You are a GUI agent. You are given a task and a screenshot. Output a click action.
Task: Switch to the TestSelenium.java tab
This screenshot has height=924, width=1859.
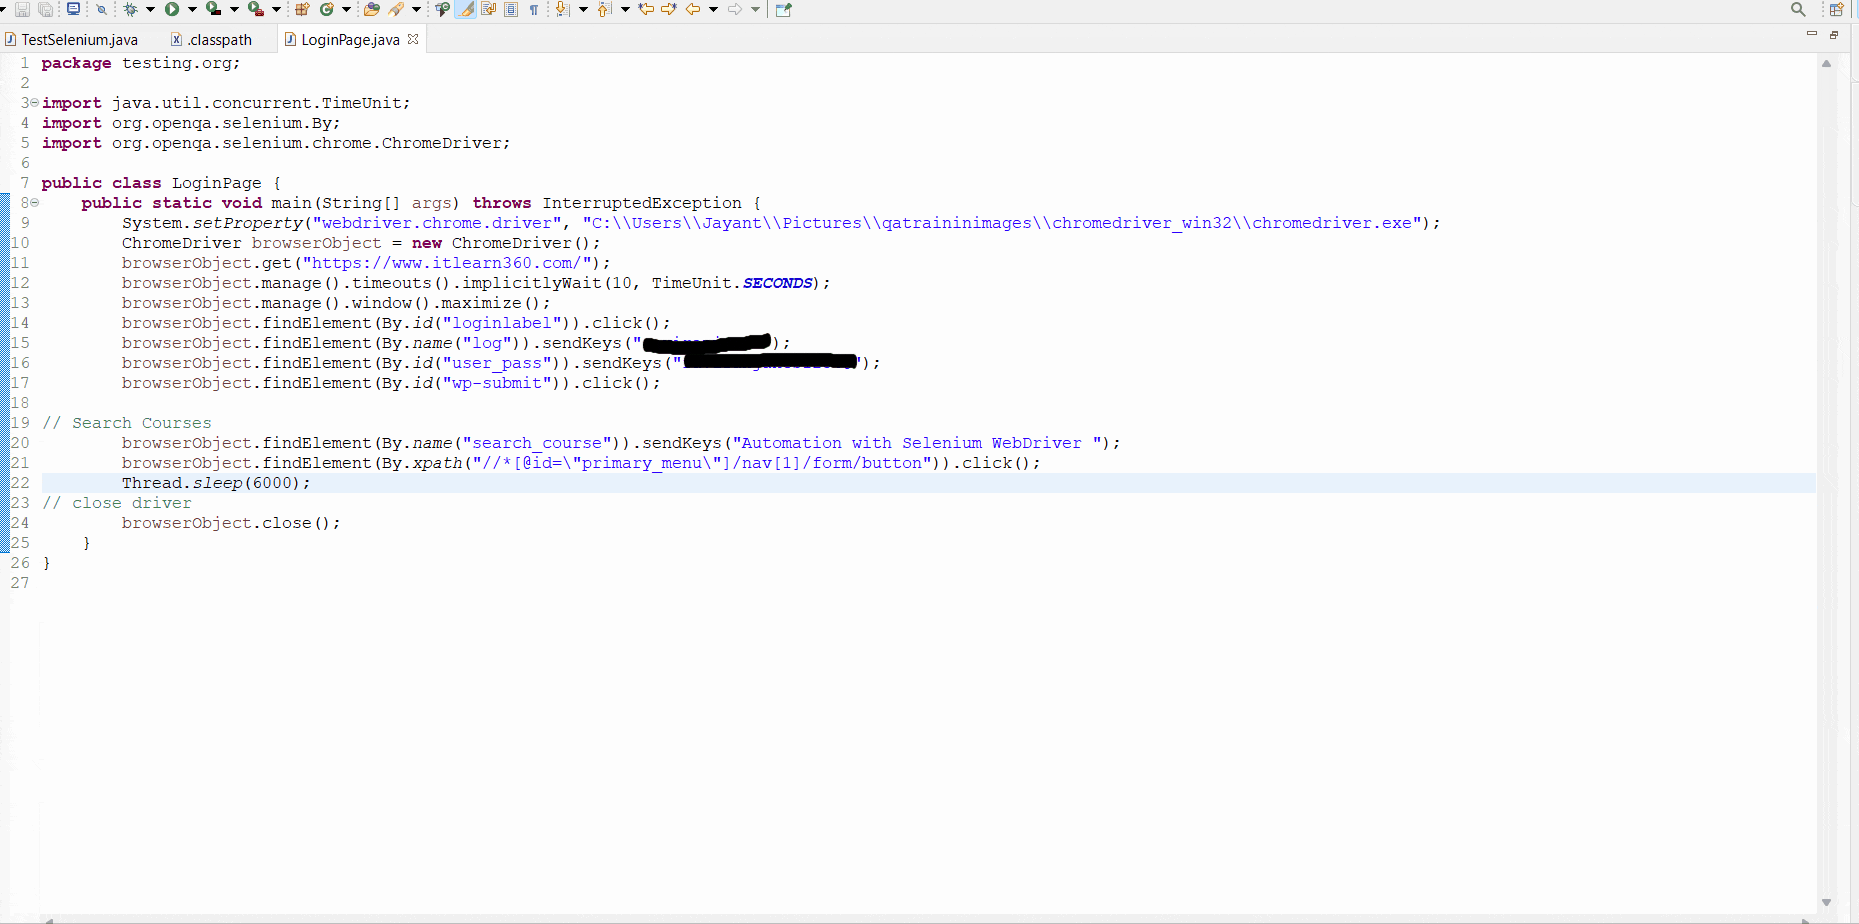(x=72, y=40)
